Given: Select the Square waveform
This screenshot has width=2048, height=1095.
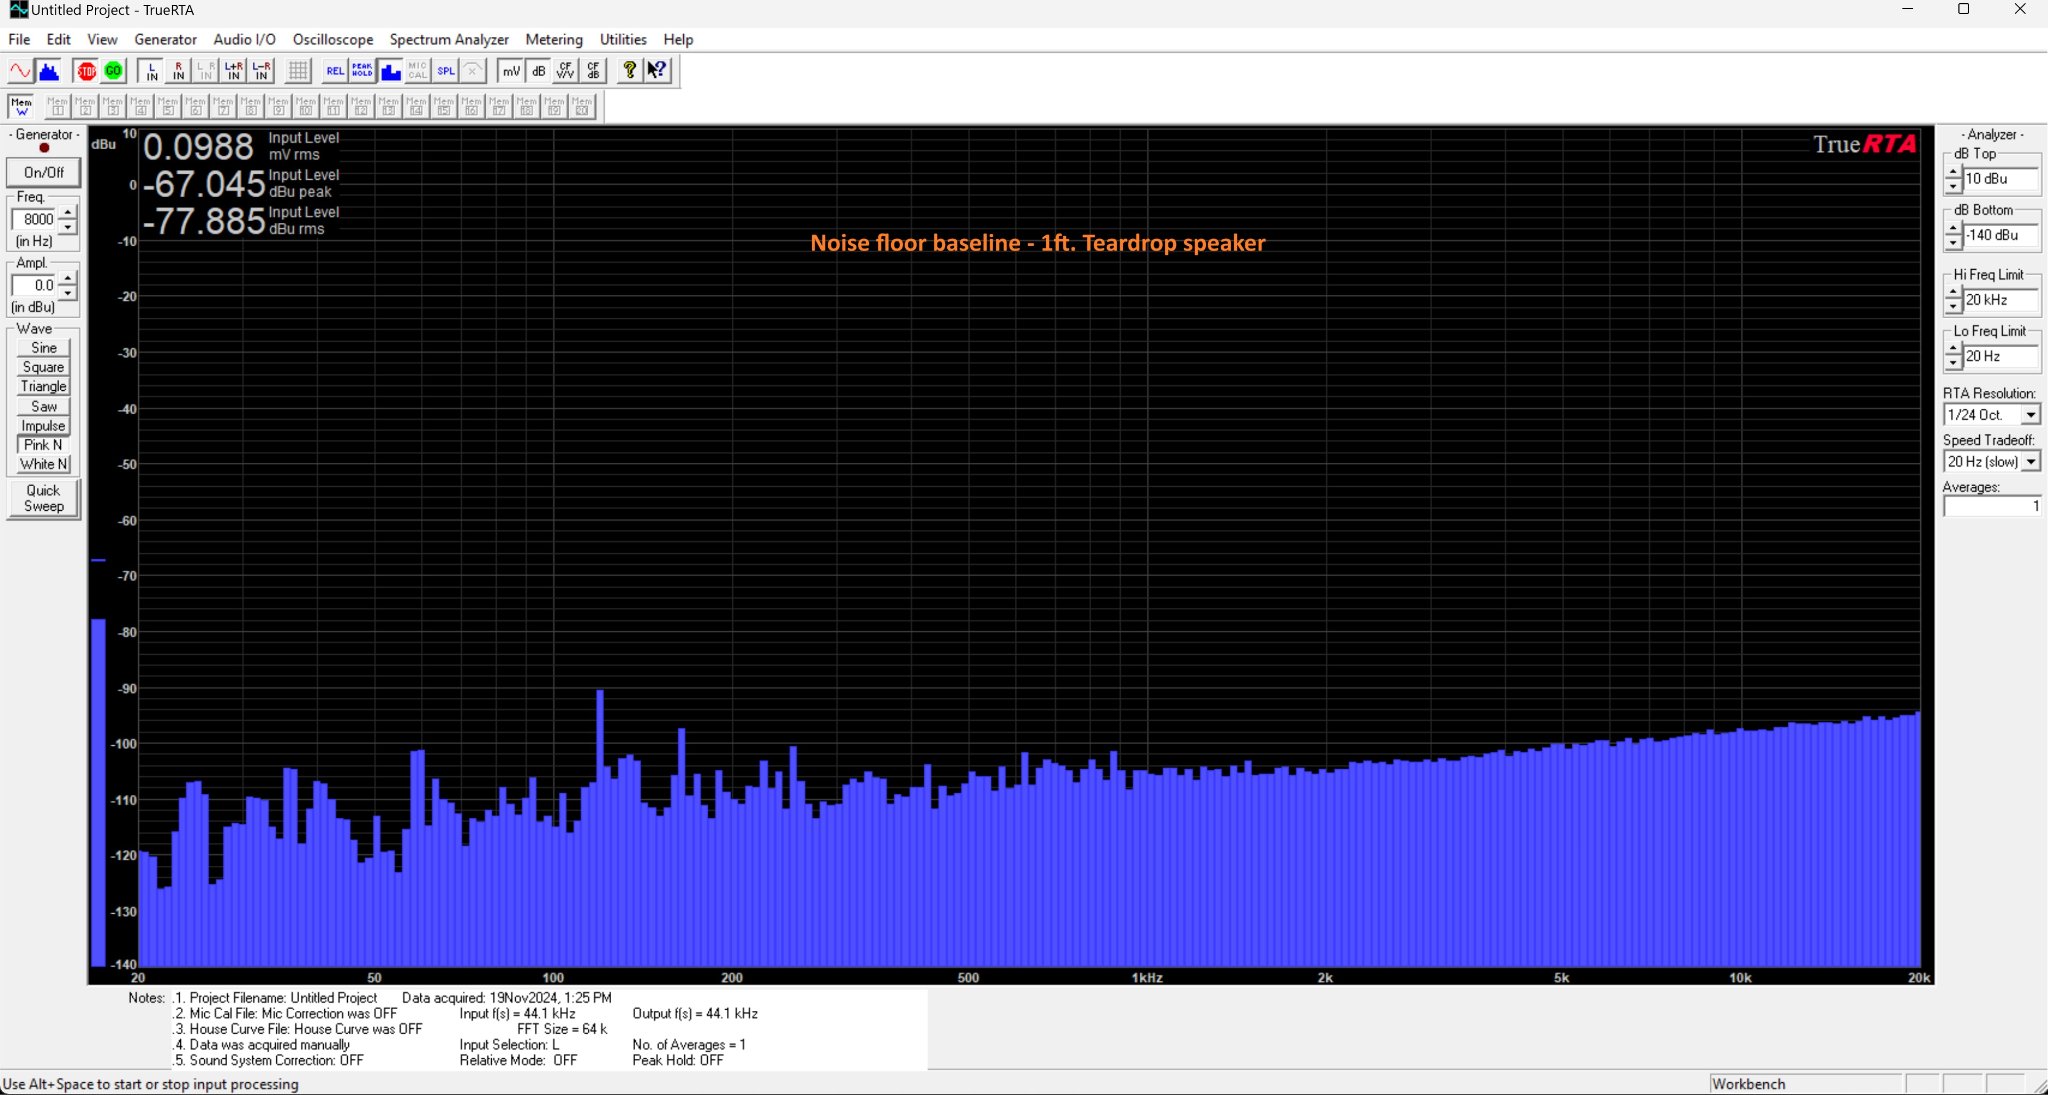Looking at the screenshot, I should (x=44, y=367).
